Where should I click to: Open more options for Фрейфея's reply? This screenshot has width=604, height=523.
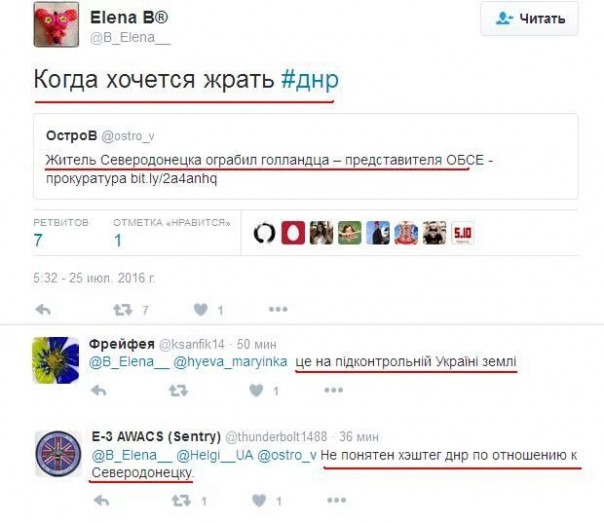[x=334, y=390]
